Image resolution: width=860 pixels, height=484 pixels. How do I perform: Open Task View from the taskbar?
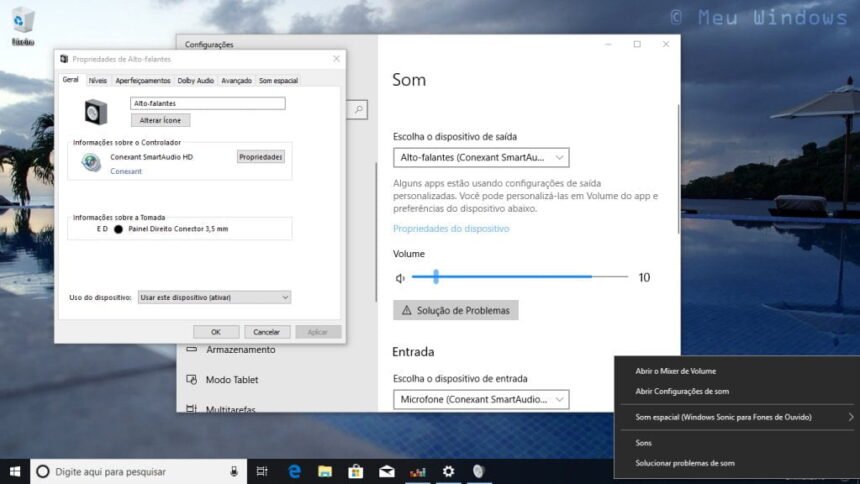(262, 471)
